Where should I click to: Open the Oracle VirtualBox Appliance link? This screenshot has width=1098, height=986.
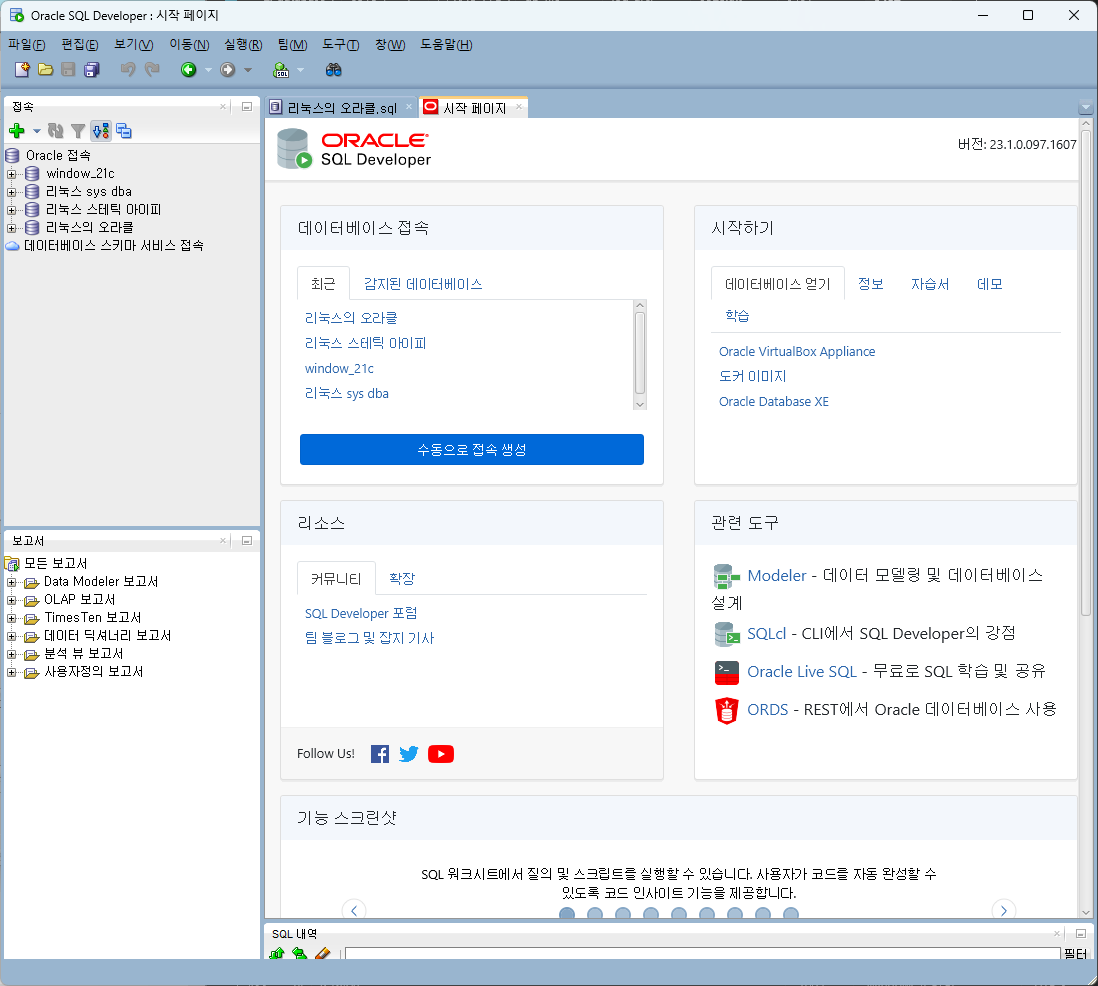[797, 352]
